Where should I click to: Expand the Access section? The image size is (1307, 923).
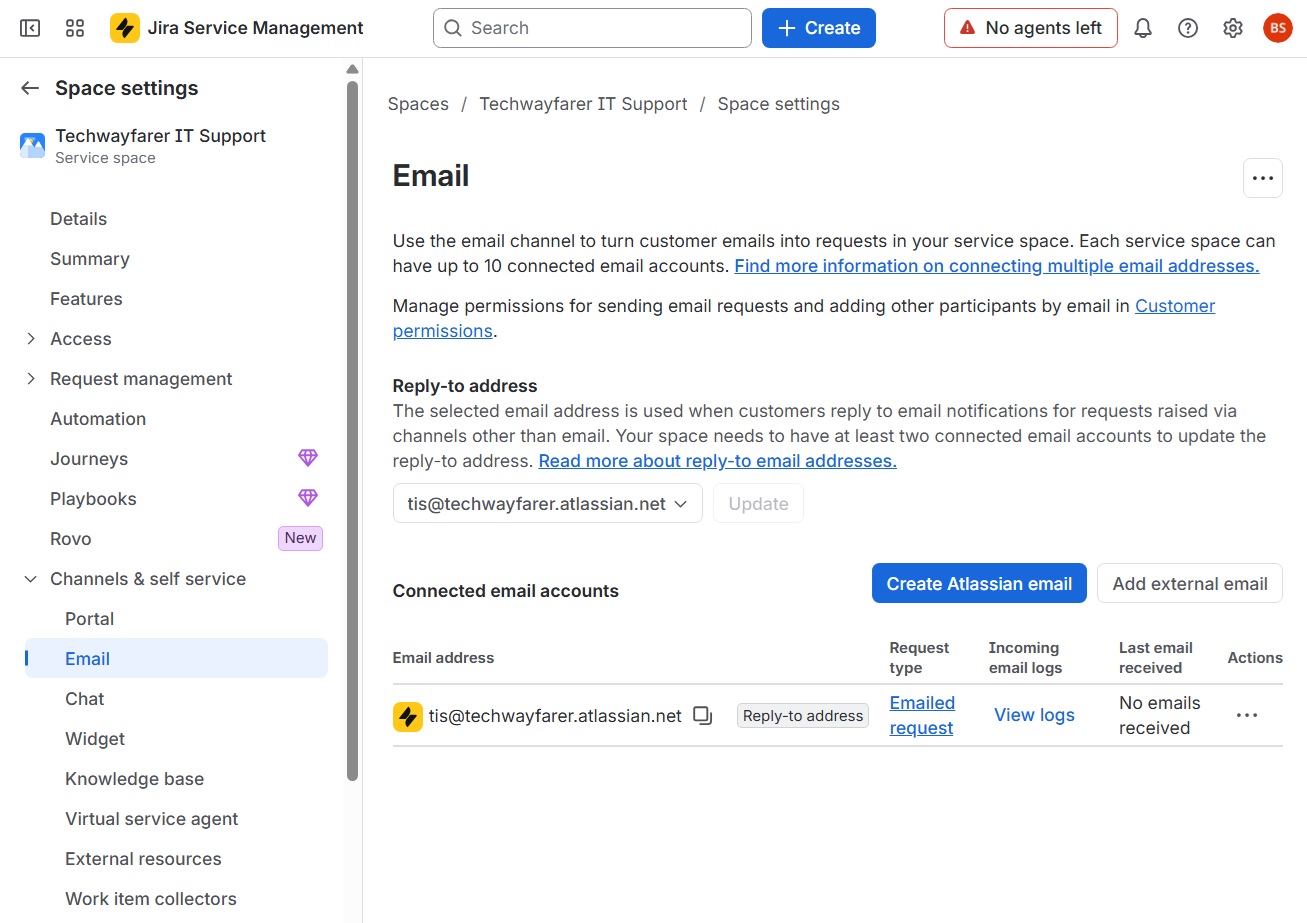point(31,339)
